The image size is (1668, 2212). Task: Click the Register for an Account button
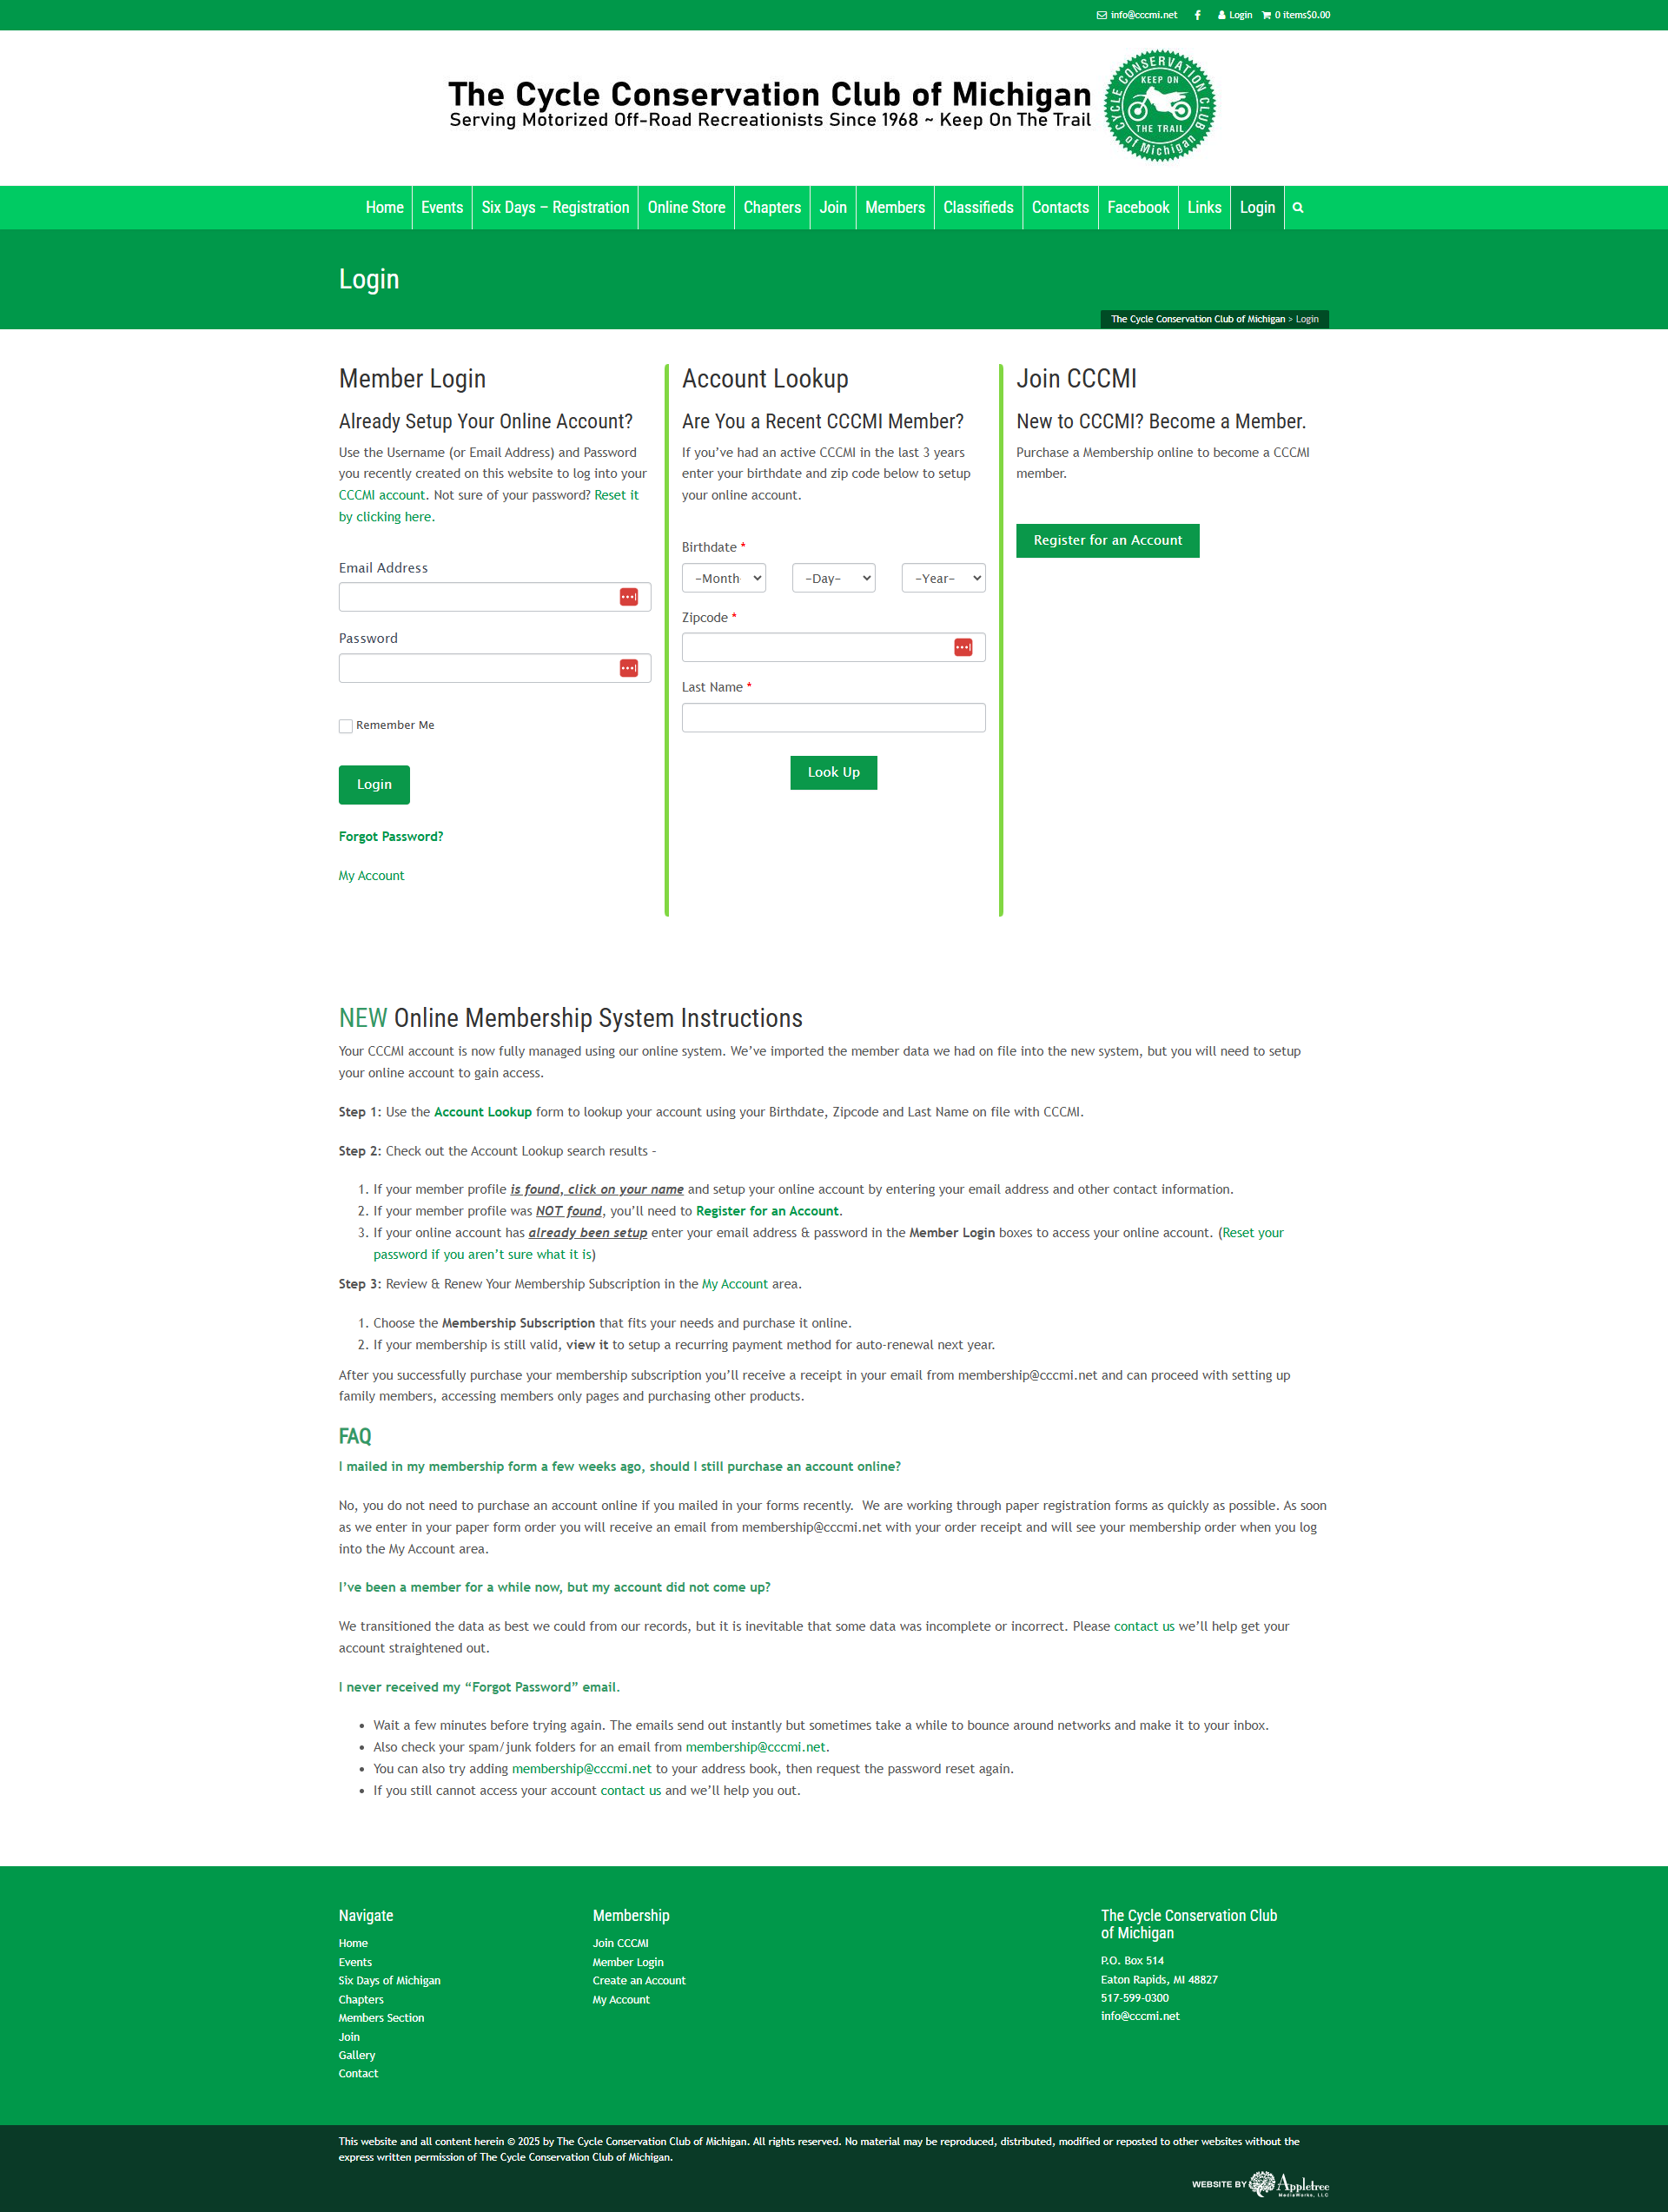1111,540
